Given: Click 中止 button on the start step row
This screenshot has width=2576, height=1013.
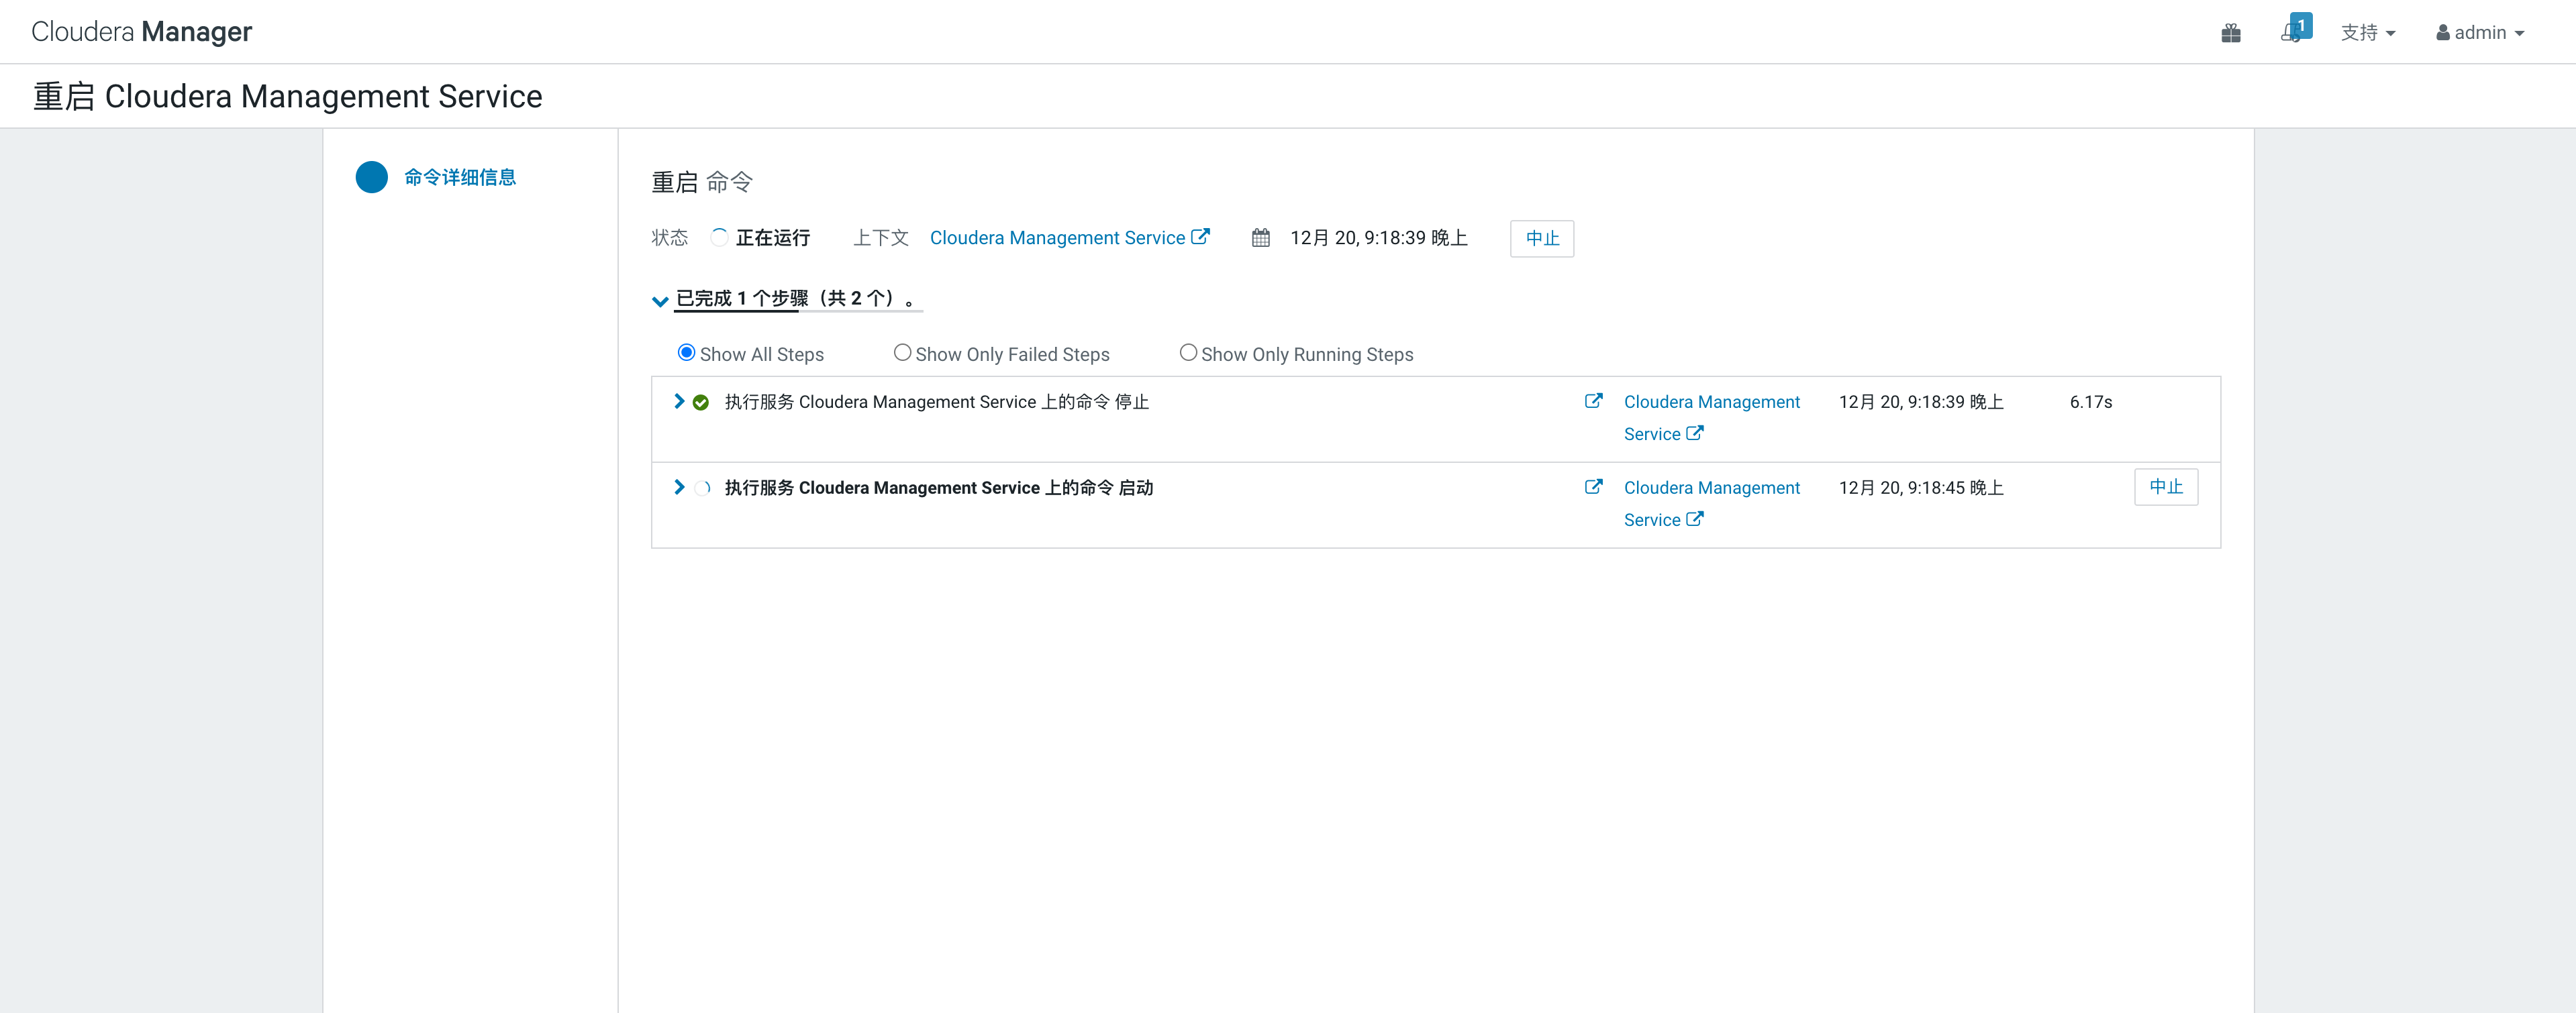Looking at the screenshot, I should point(2165,487).
